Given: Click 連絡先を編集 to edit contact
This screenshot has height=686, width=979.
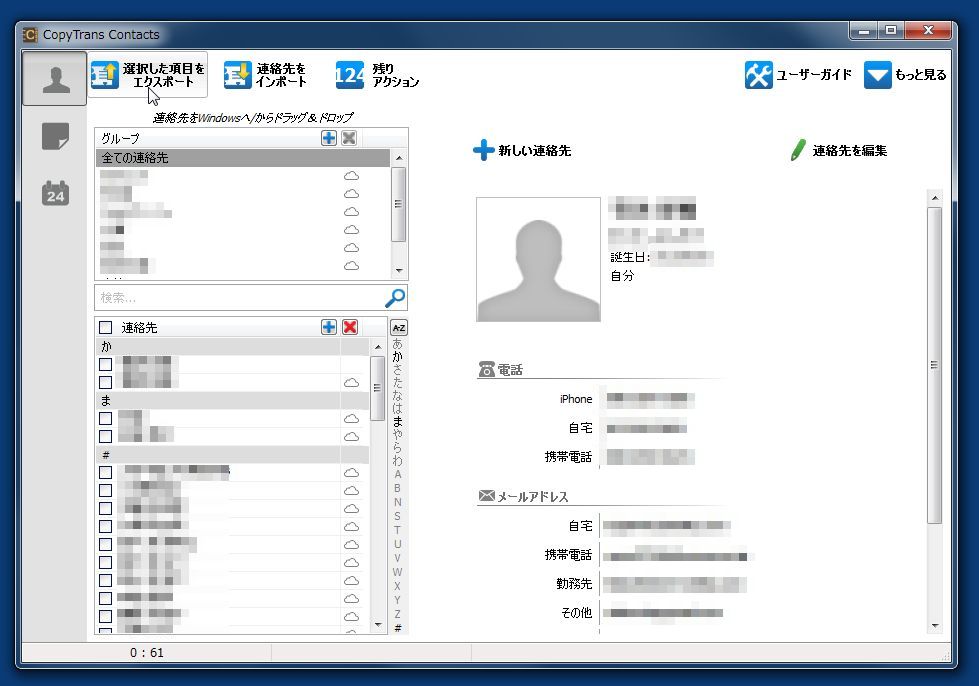Looking at the screenshot, I should [839, 150].
